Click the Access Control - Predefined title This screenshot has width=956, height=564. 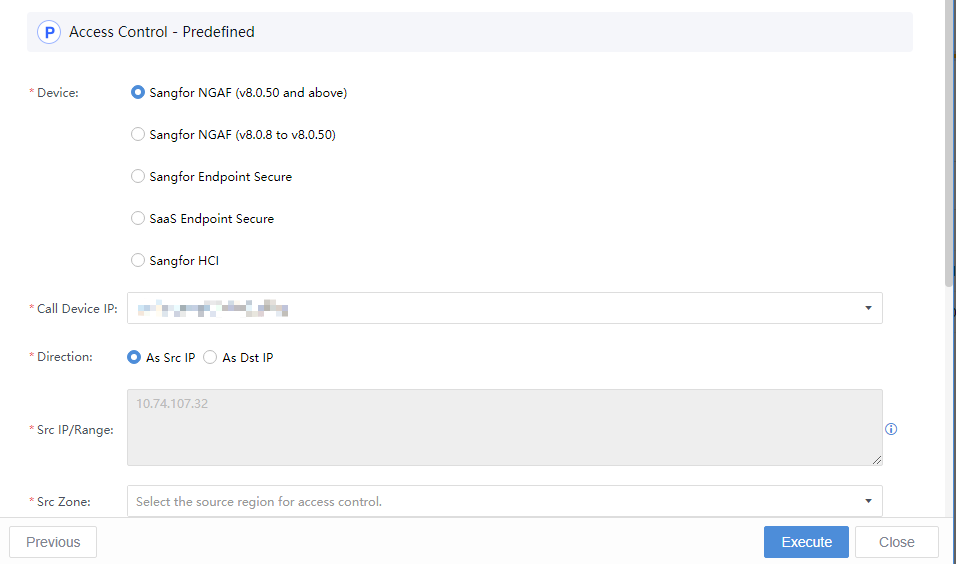click(162, 32)
